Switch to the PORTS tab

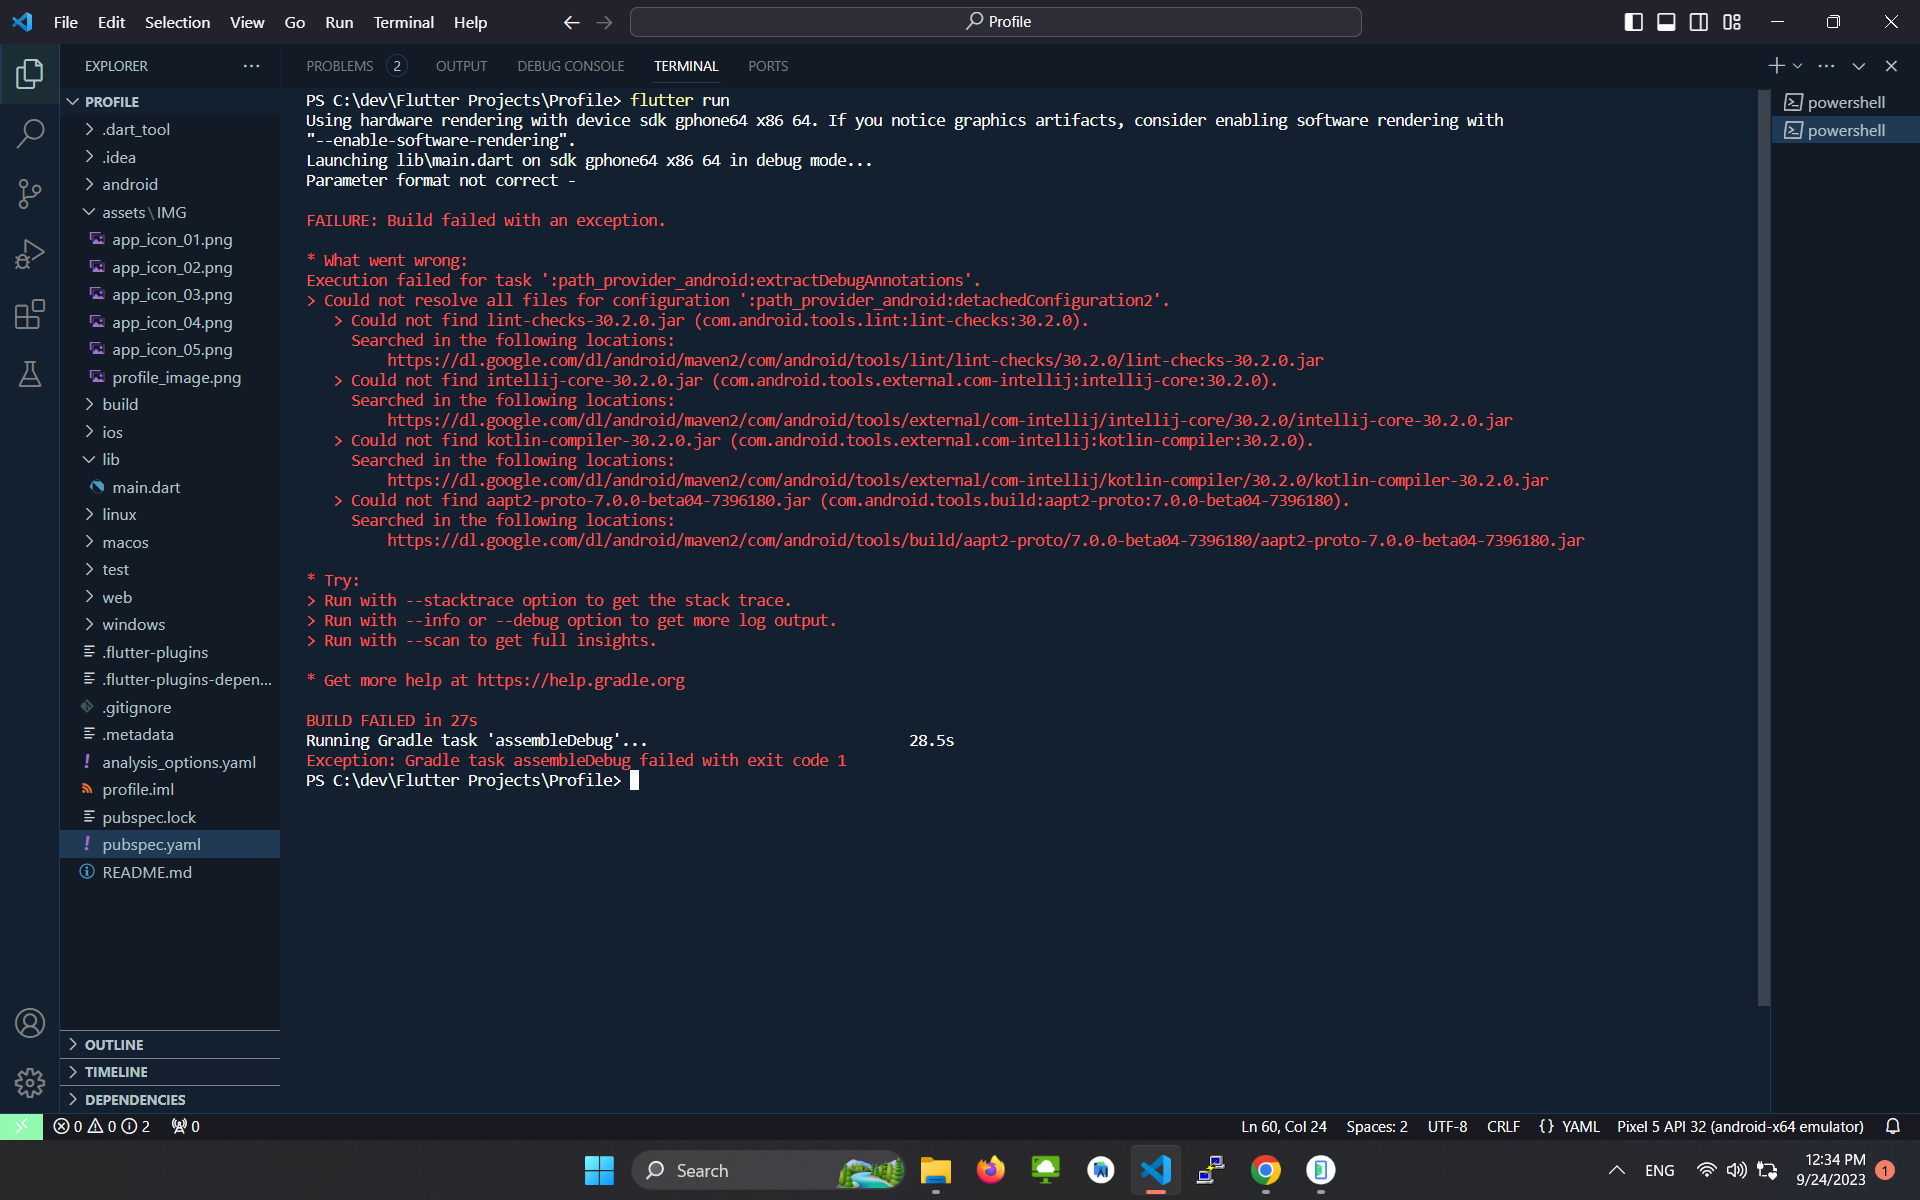point(768,66)
